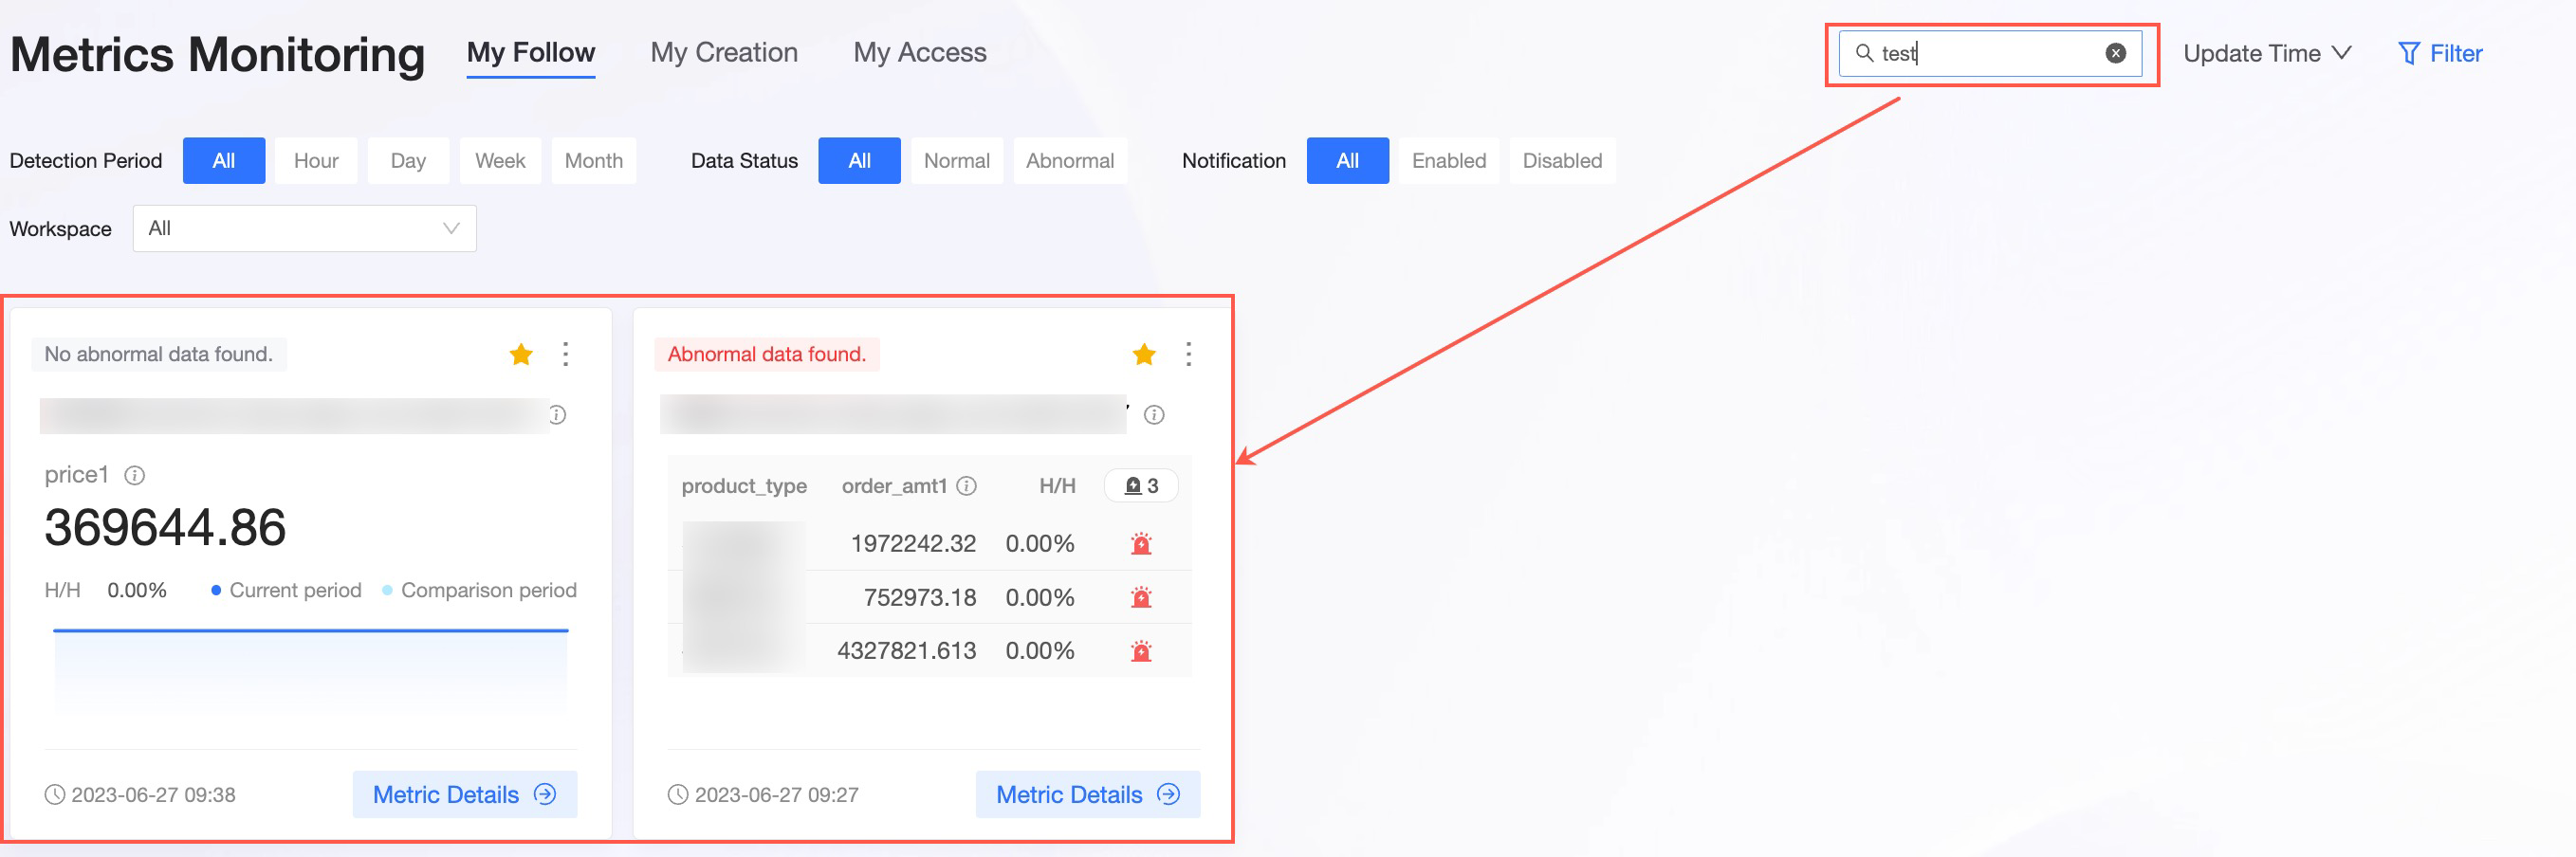Open the Update Time sort dropdown
Screen dimensions: 2576x857
click(x=2267, y=54)
